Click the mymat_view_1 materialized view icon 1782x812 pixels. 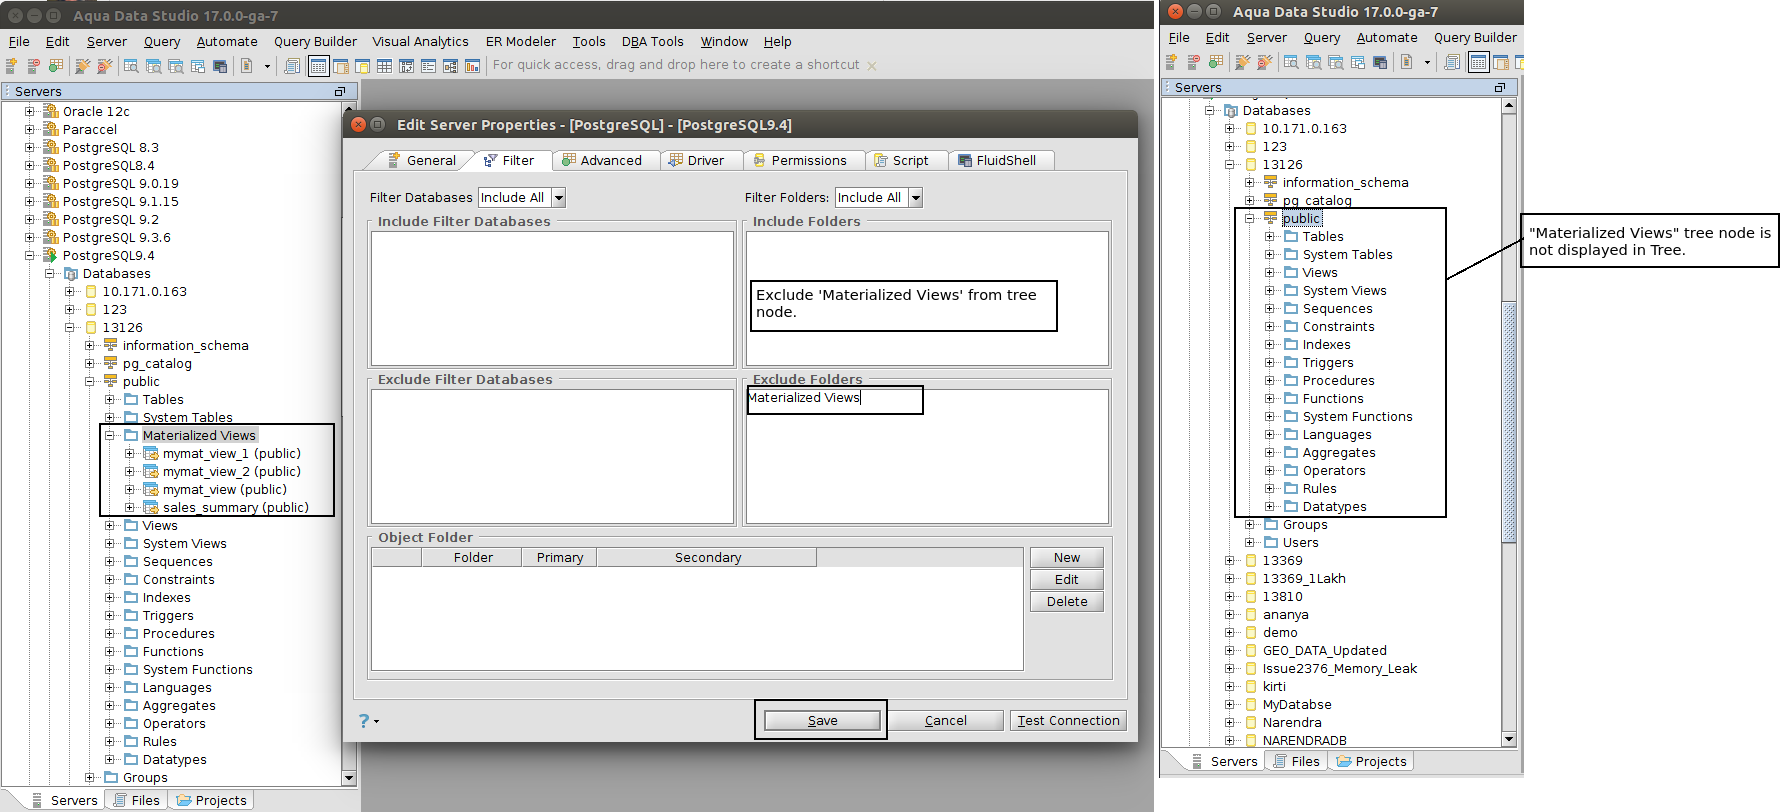click(151, 454)
